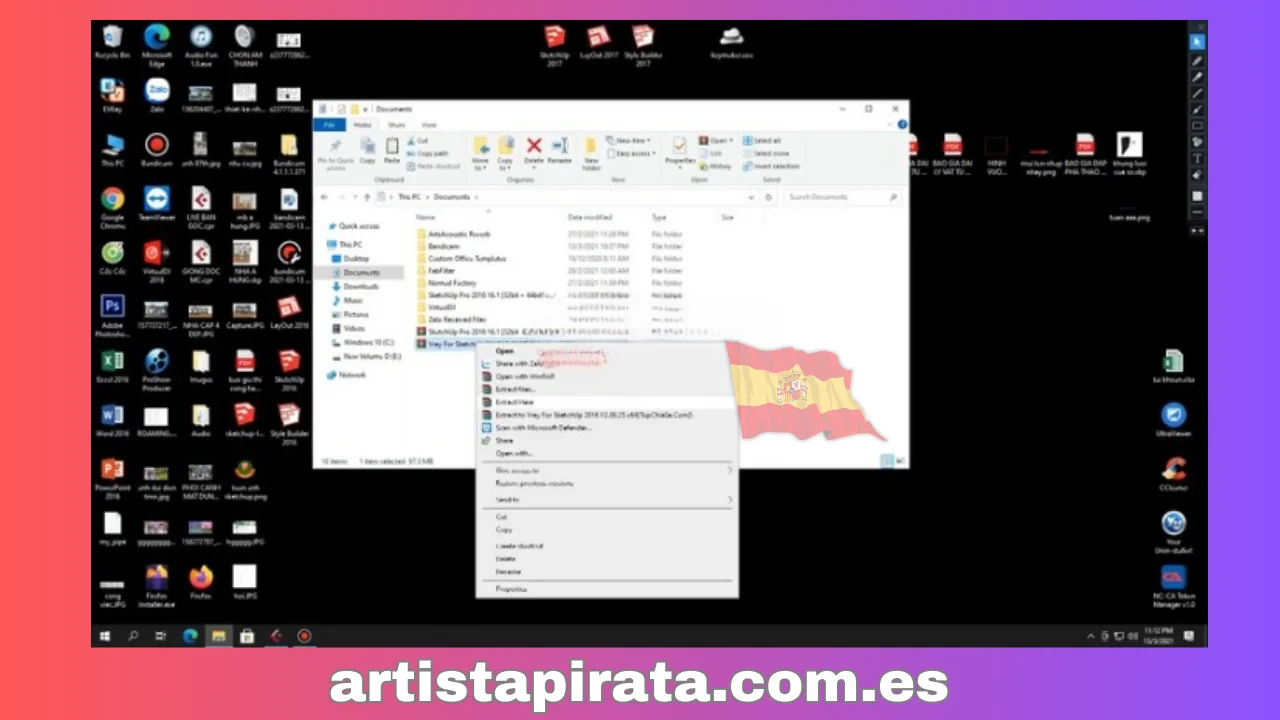Expand the Send to submenu
1280x720 pixels.
click(x=606, y=500)
